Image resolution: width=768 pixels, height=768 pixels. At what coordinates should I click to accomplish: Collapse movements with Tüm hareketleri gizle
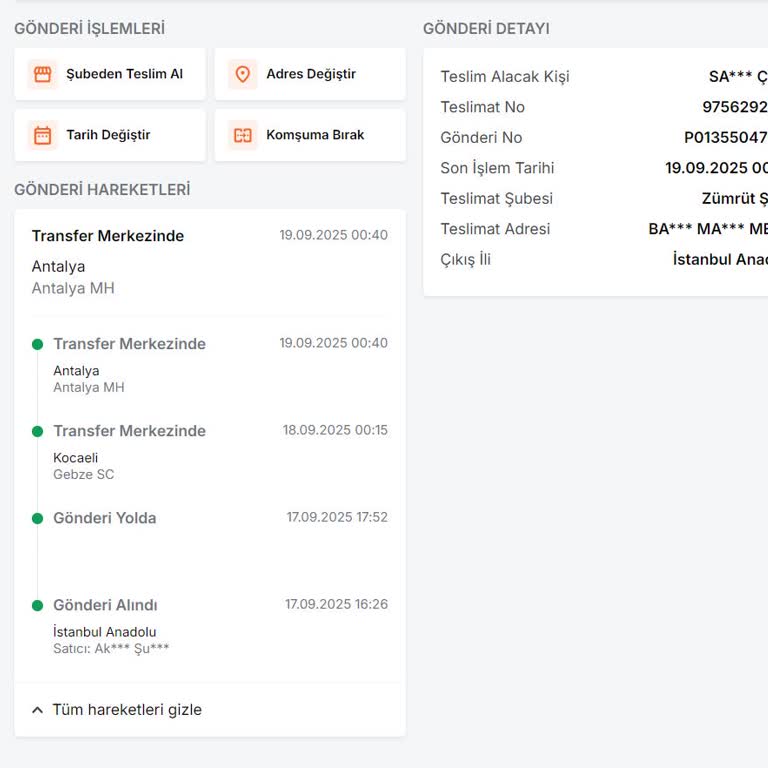(x=126, y=710)
